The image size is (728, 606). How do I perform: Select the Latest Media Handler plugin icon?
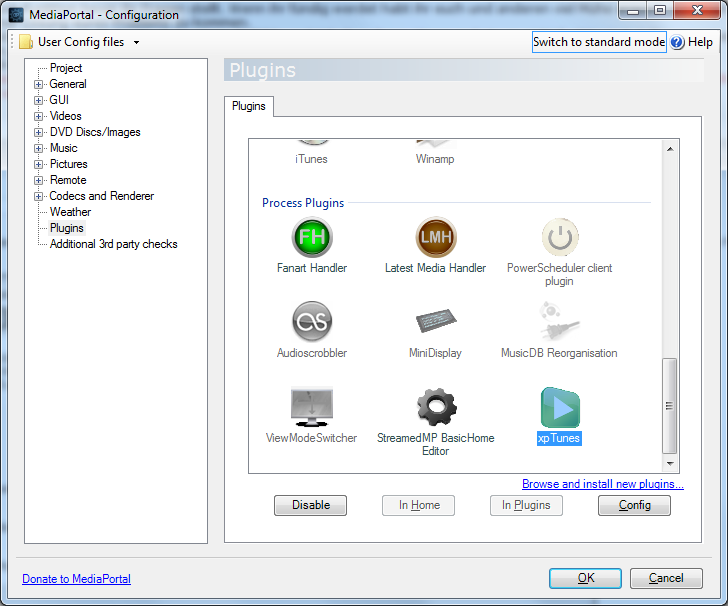coord(436,237)
